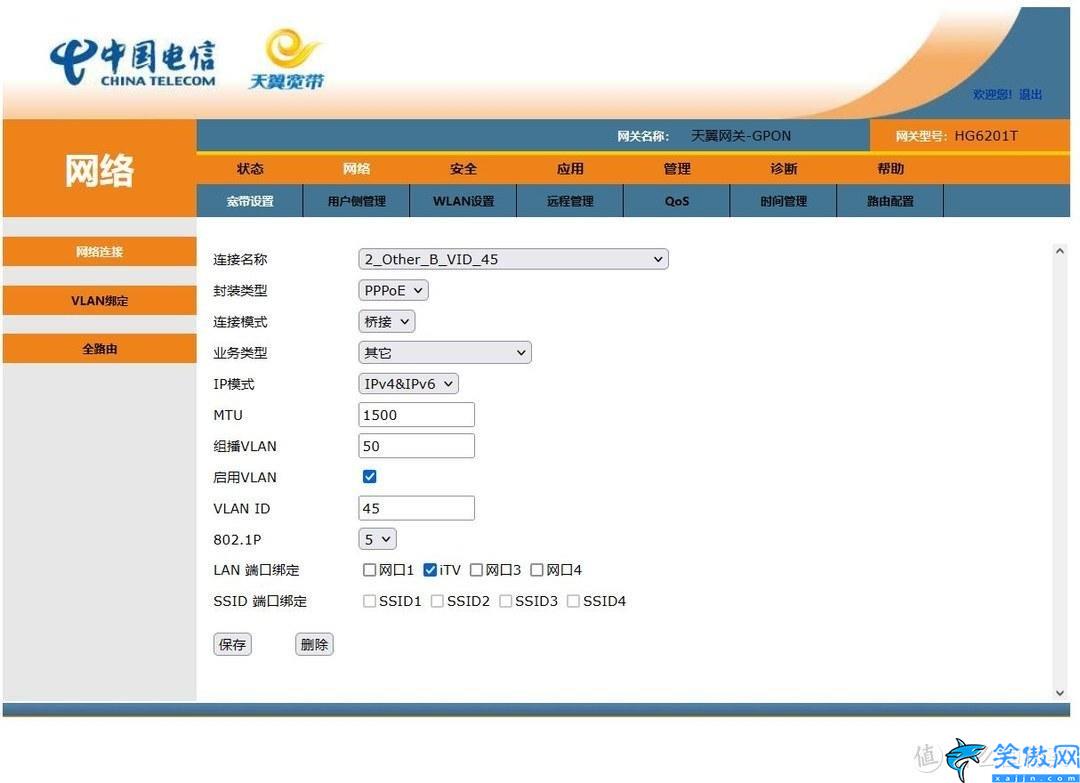Open the 状态 main menu
Viewport: 1080px width, 783px height.
click(250, 169)
